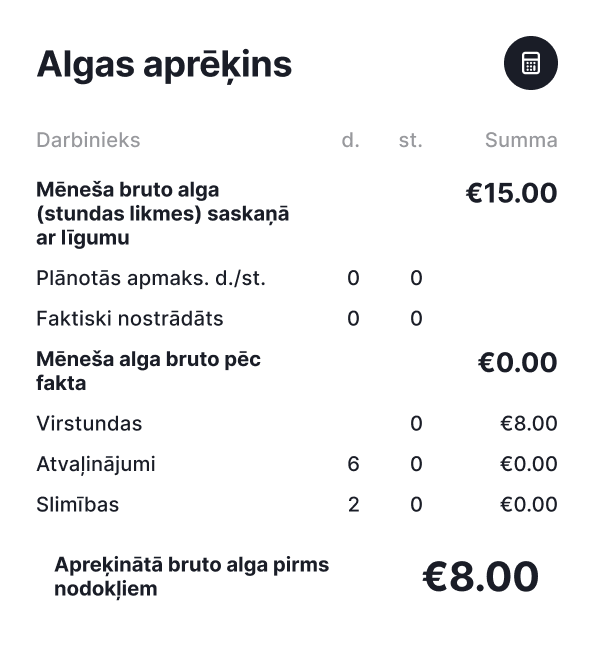
Task: Click the €8.00 overtime amount
Action: tap(529, 424)
